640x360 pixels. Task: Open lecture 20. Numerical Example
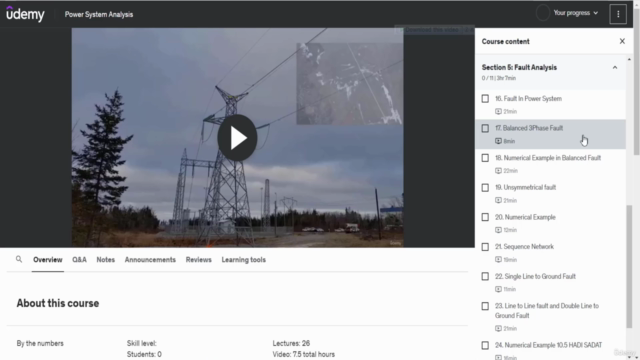pos(550,223)
